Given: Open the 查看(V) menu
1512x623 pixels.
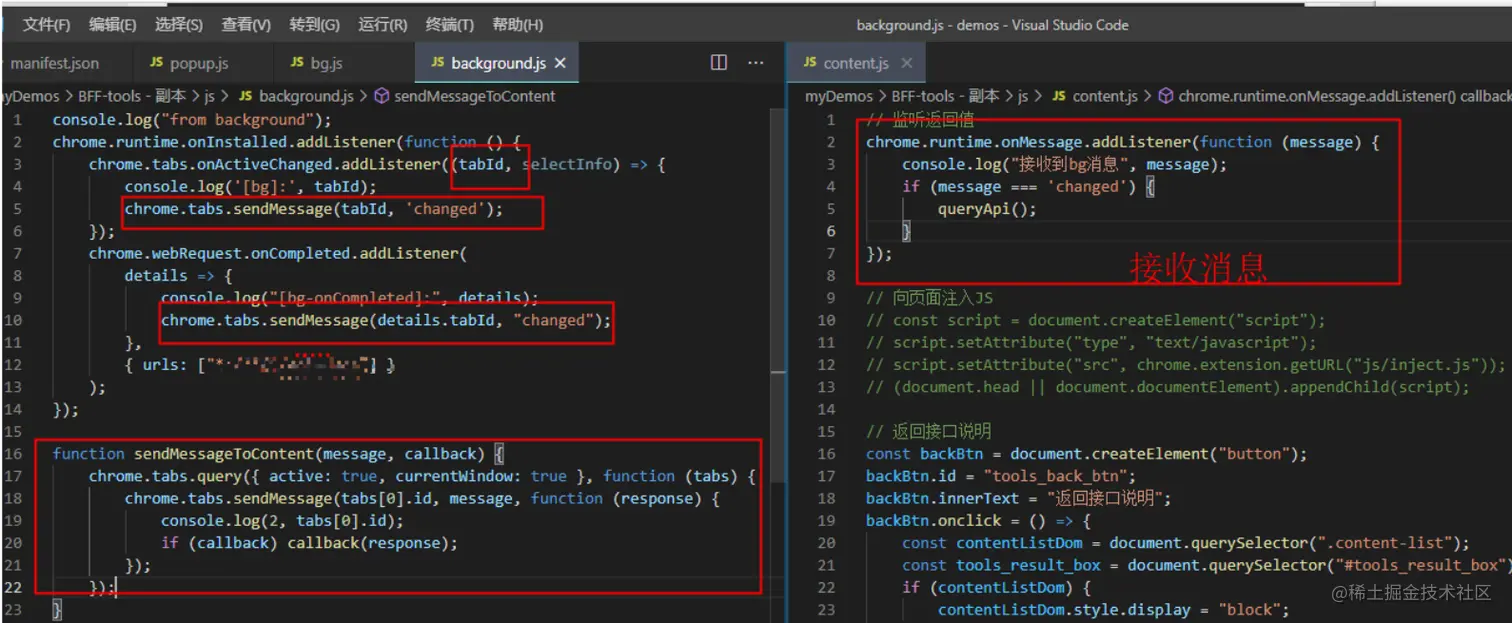Looking at the screenshot, I should pos(246,25).
